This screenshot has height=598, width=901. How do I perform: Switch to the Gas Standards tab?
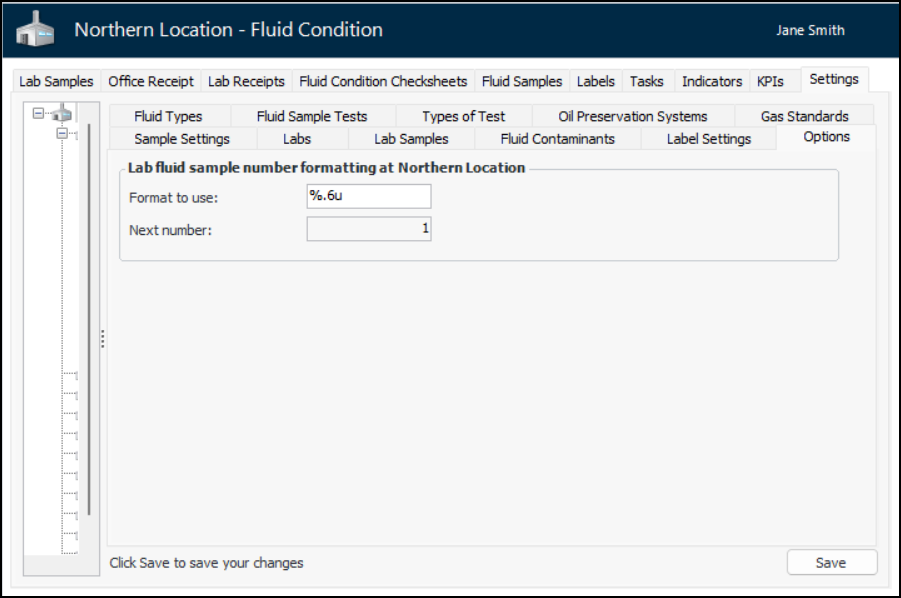click(x=804, y=117)
